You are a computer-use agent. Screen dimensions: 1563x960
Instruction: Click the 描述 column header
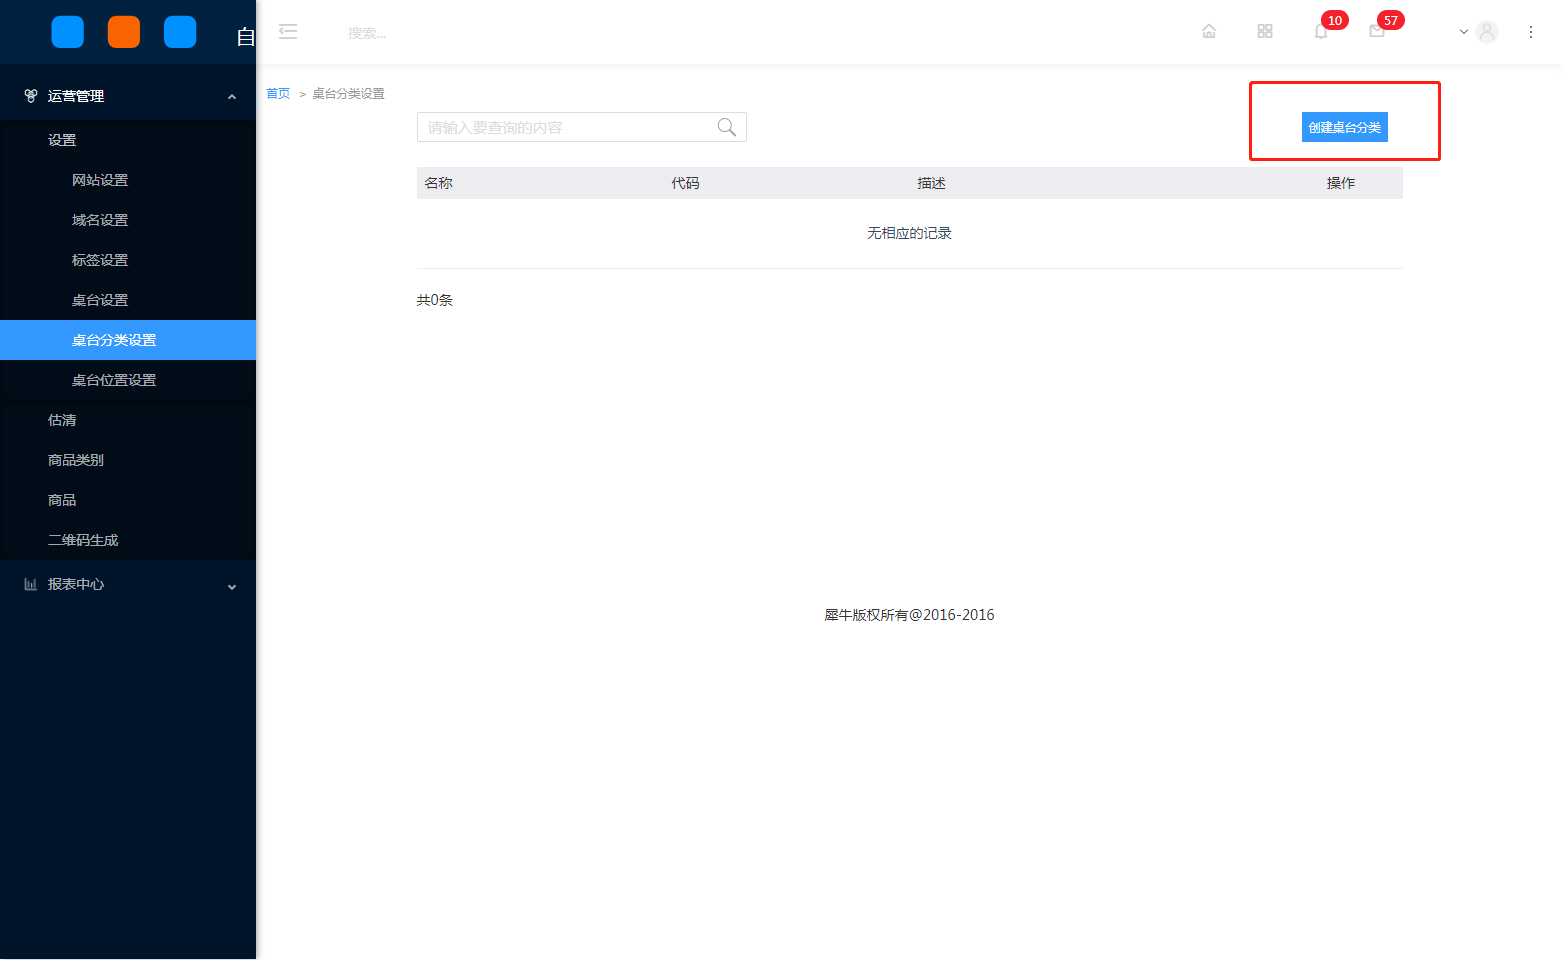[x=931, y=183]
